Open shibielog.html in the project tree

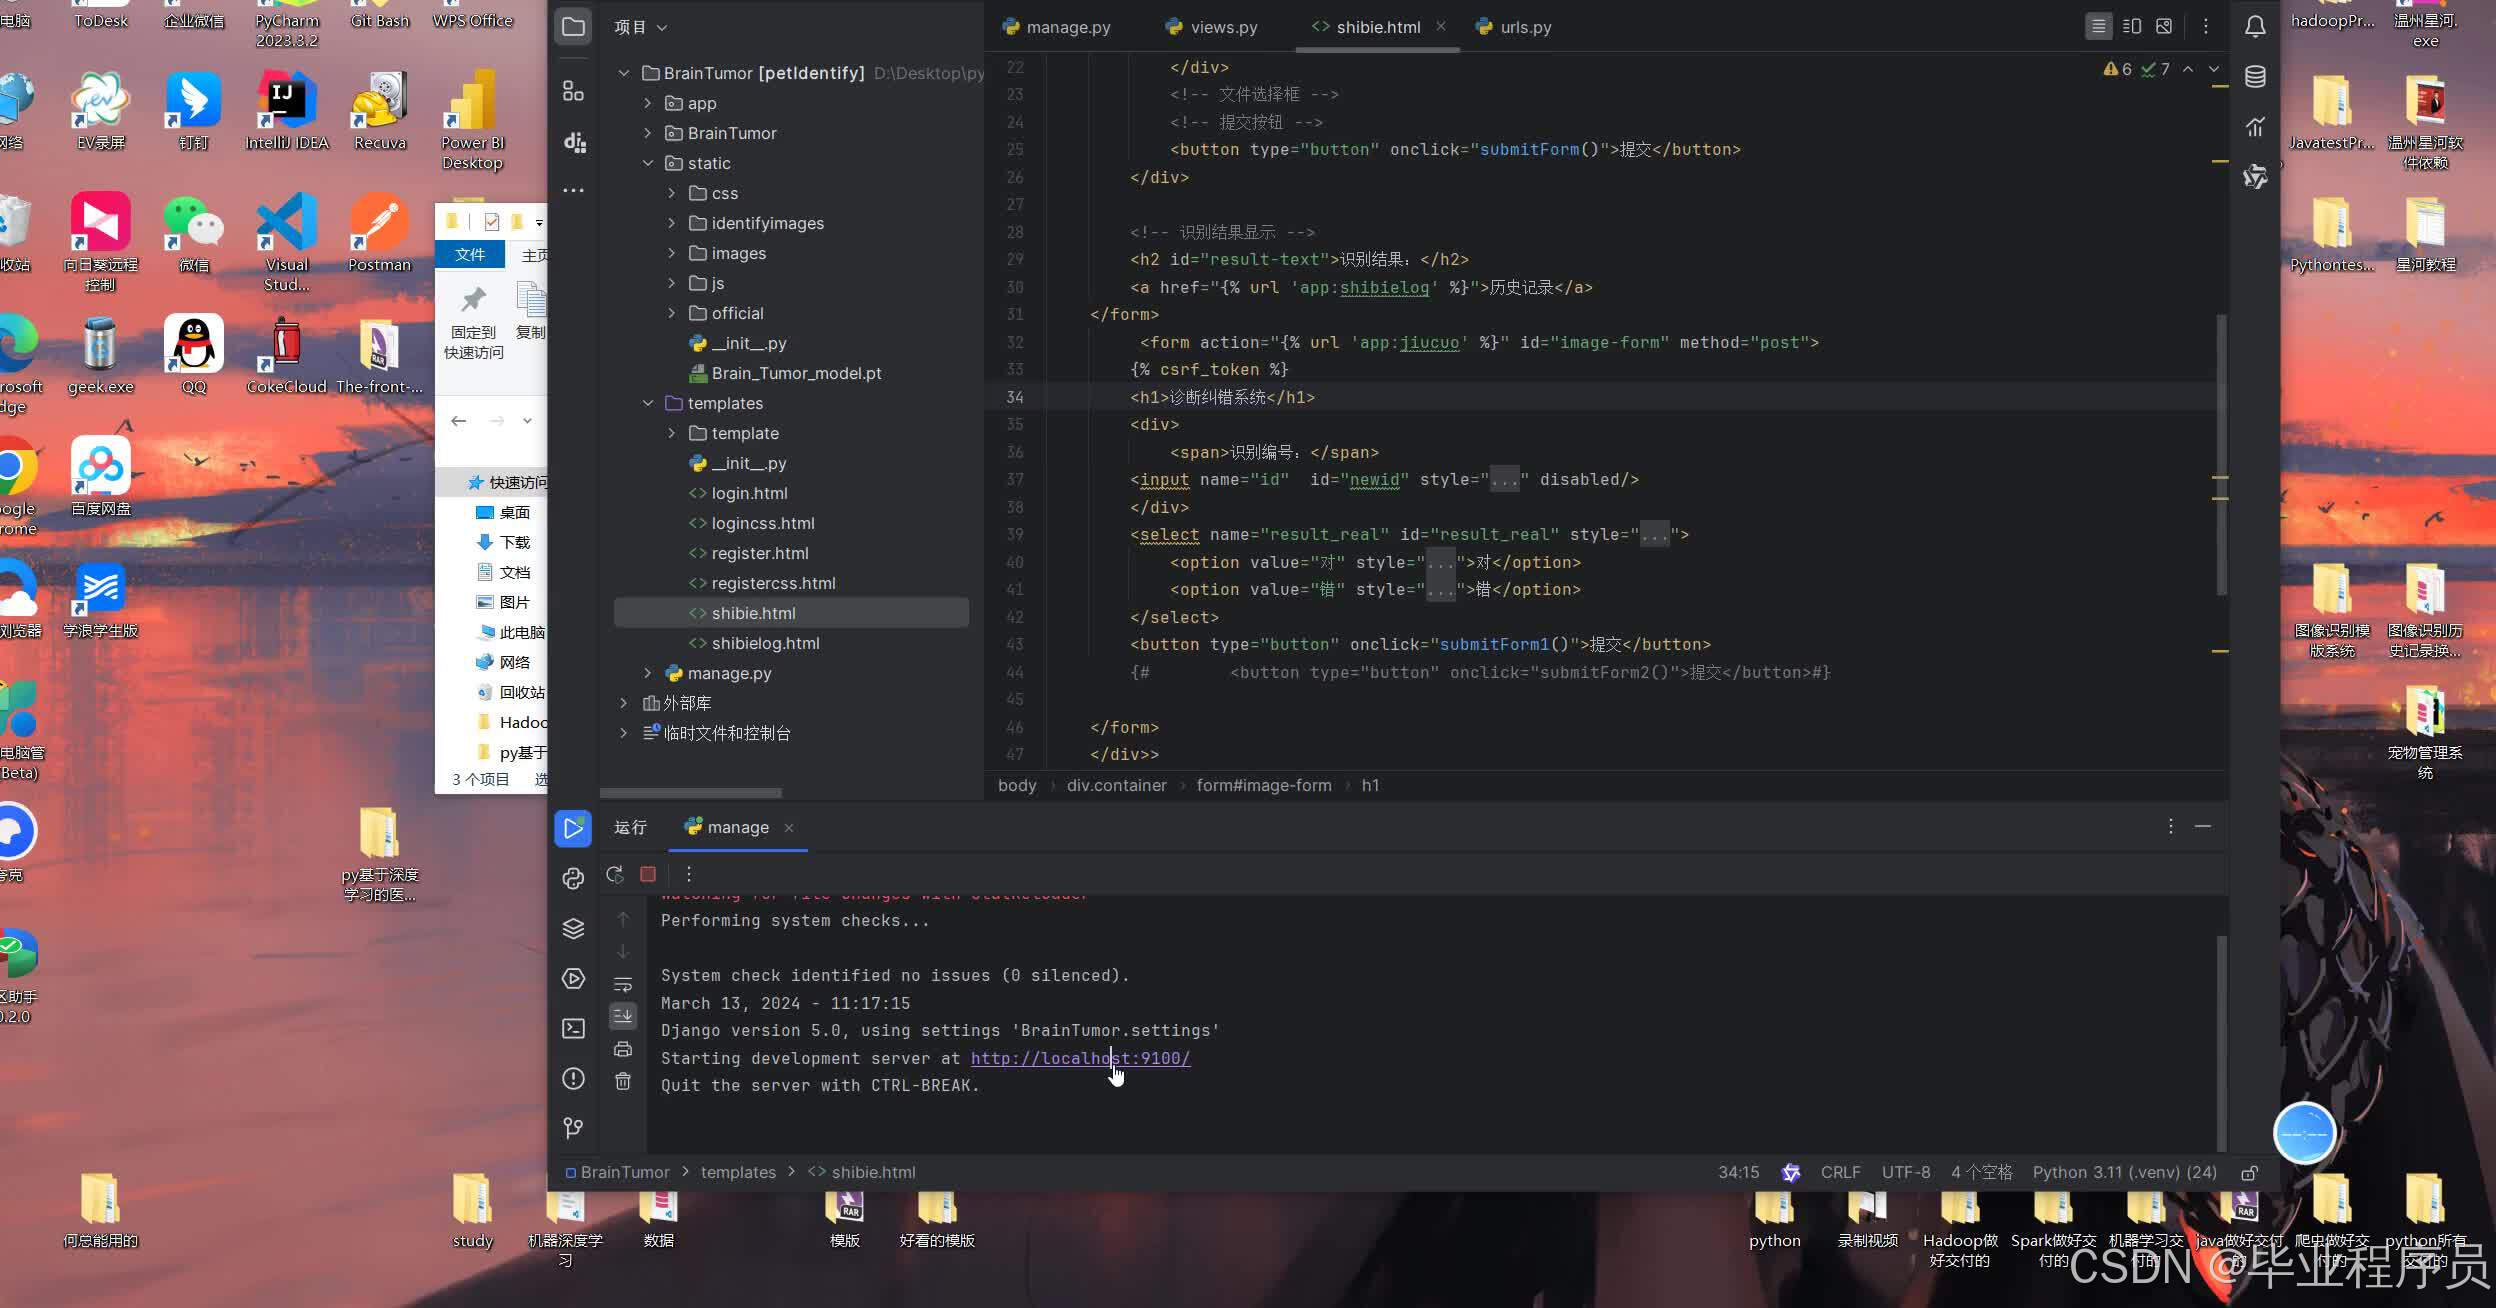(765, 643)
